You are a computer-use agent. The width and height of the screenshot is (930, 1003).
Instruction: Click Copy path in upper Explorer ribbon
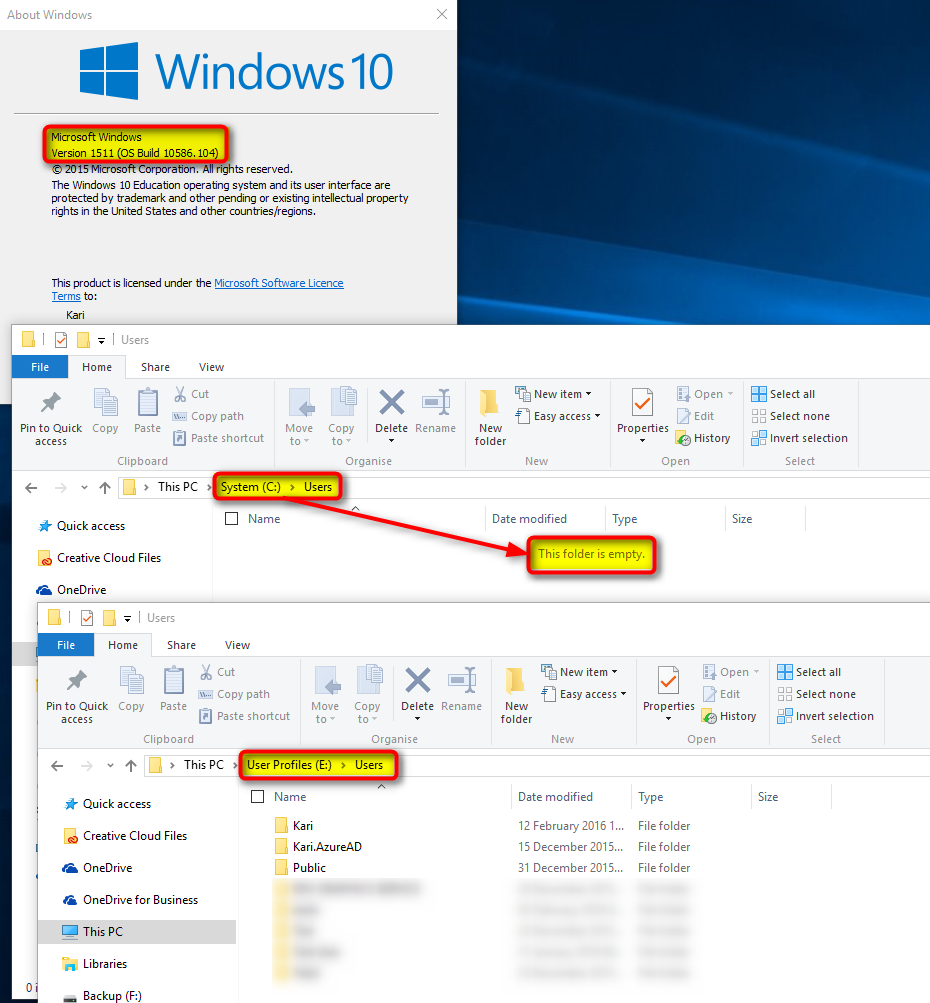coord(209,416)
